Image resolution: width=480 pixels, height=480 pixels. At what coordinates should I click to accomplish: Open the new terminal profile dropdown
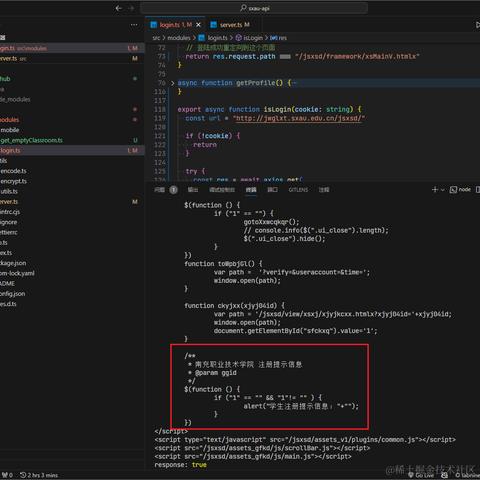point(443,190)
